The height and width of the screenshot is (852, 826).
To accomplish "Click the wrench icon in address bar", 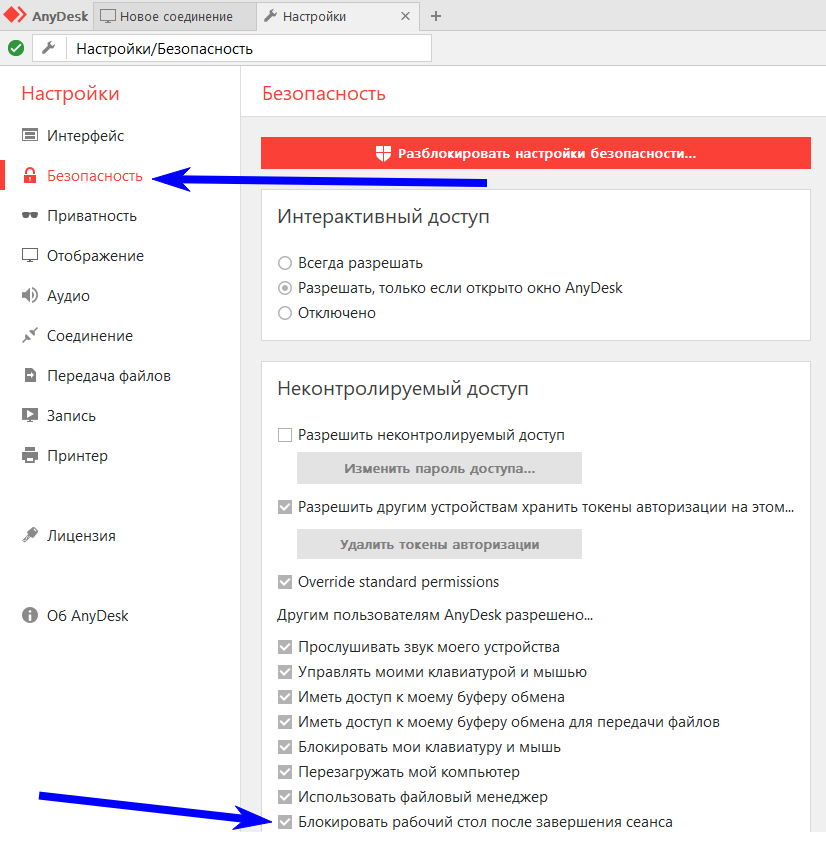I will pyautogui.click(x=49, y=48).
